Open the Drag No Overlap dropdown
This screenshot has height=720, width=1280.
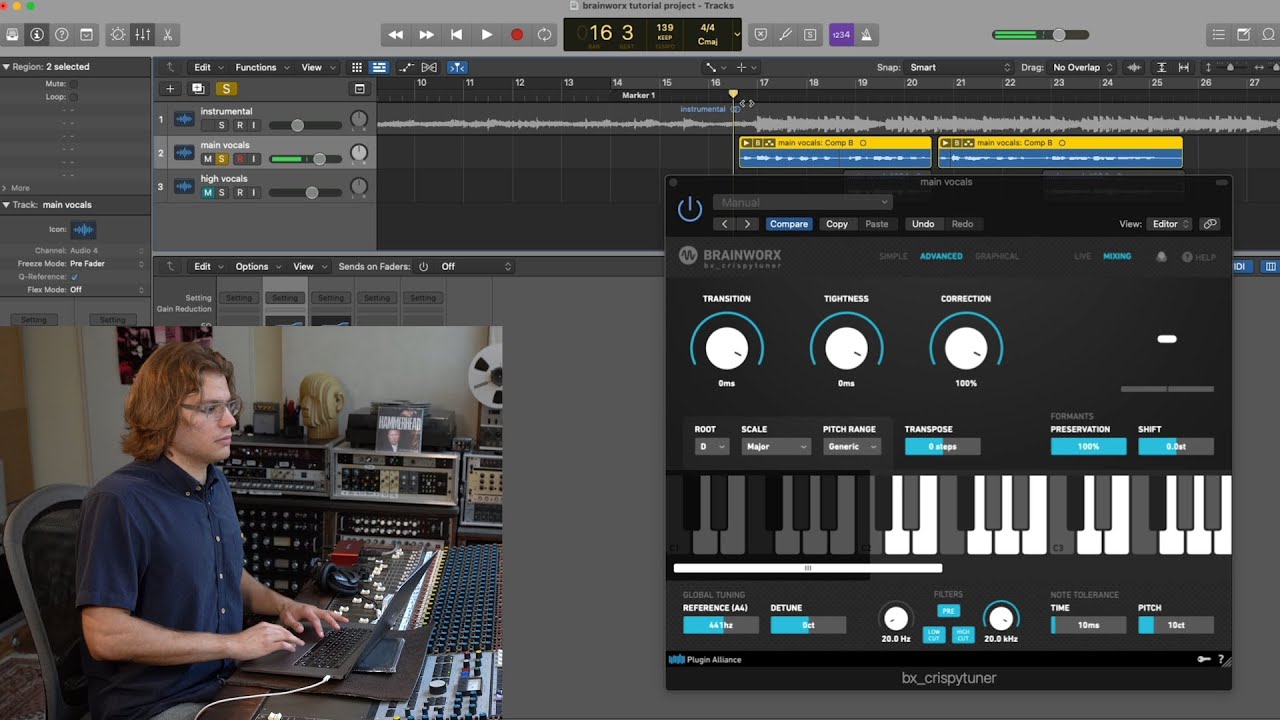pyautogui.click(x=1082, y=67)
